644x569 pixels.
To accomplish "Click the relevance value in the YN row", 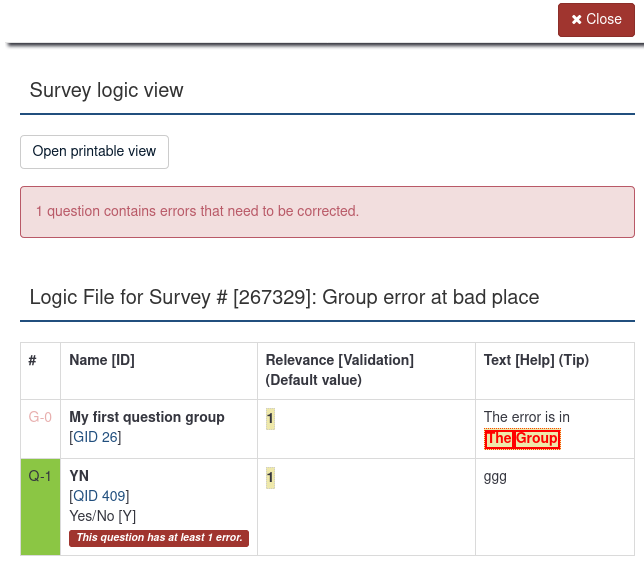I will coord(270,478).
